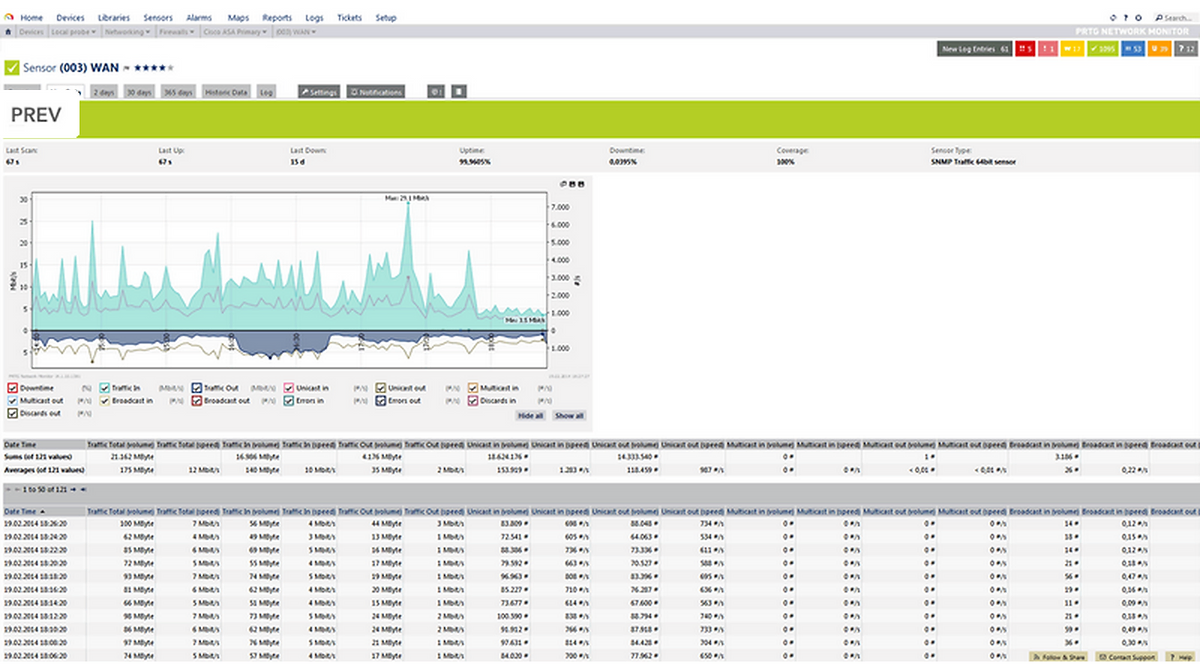Expand the Local probe breadcrumb dropdown

click(x=73, y=32)
